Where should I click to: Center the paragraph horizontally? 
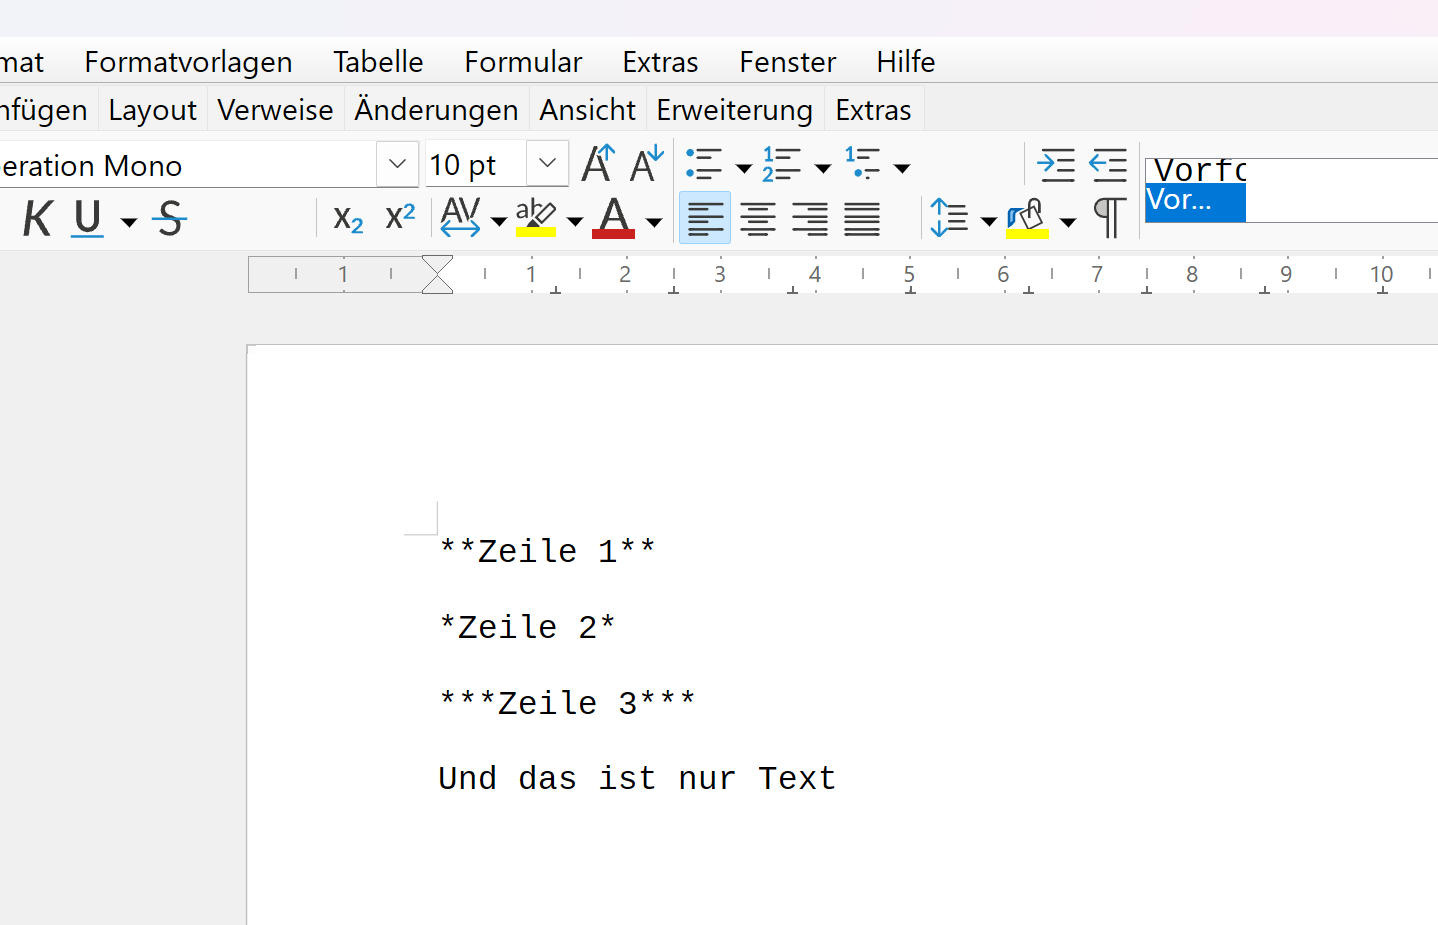pos(758,218)
